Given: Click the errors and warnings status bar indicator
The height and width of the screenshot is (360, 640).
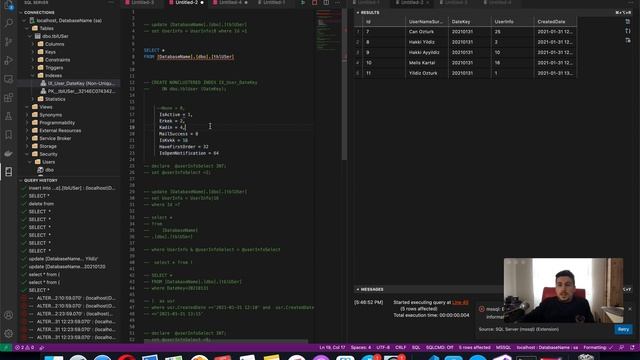Looking at the screenshot, I should (x=25, y=348).
